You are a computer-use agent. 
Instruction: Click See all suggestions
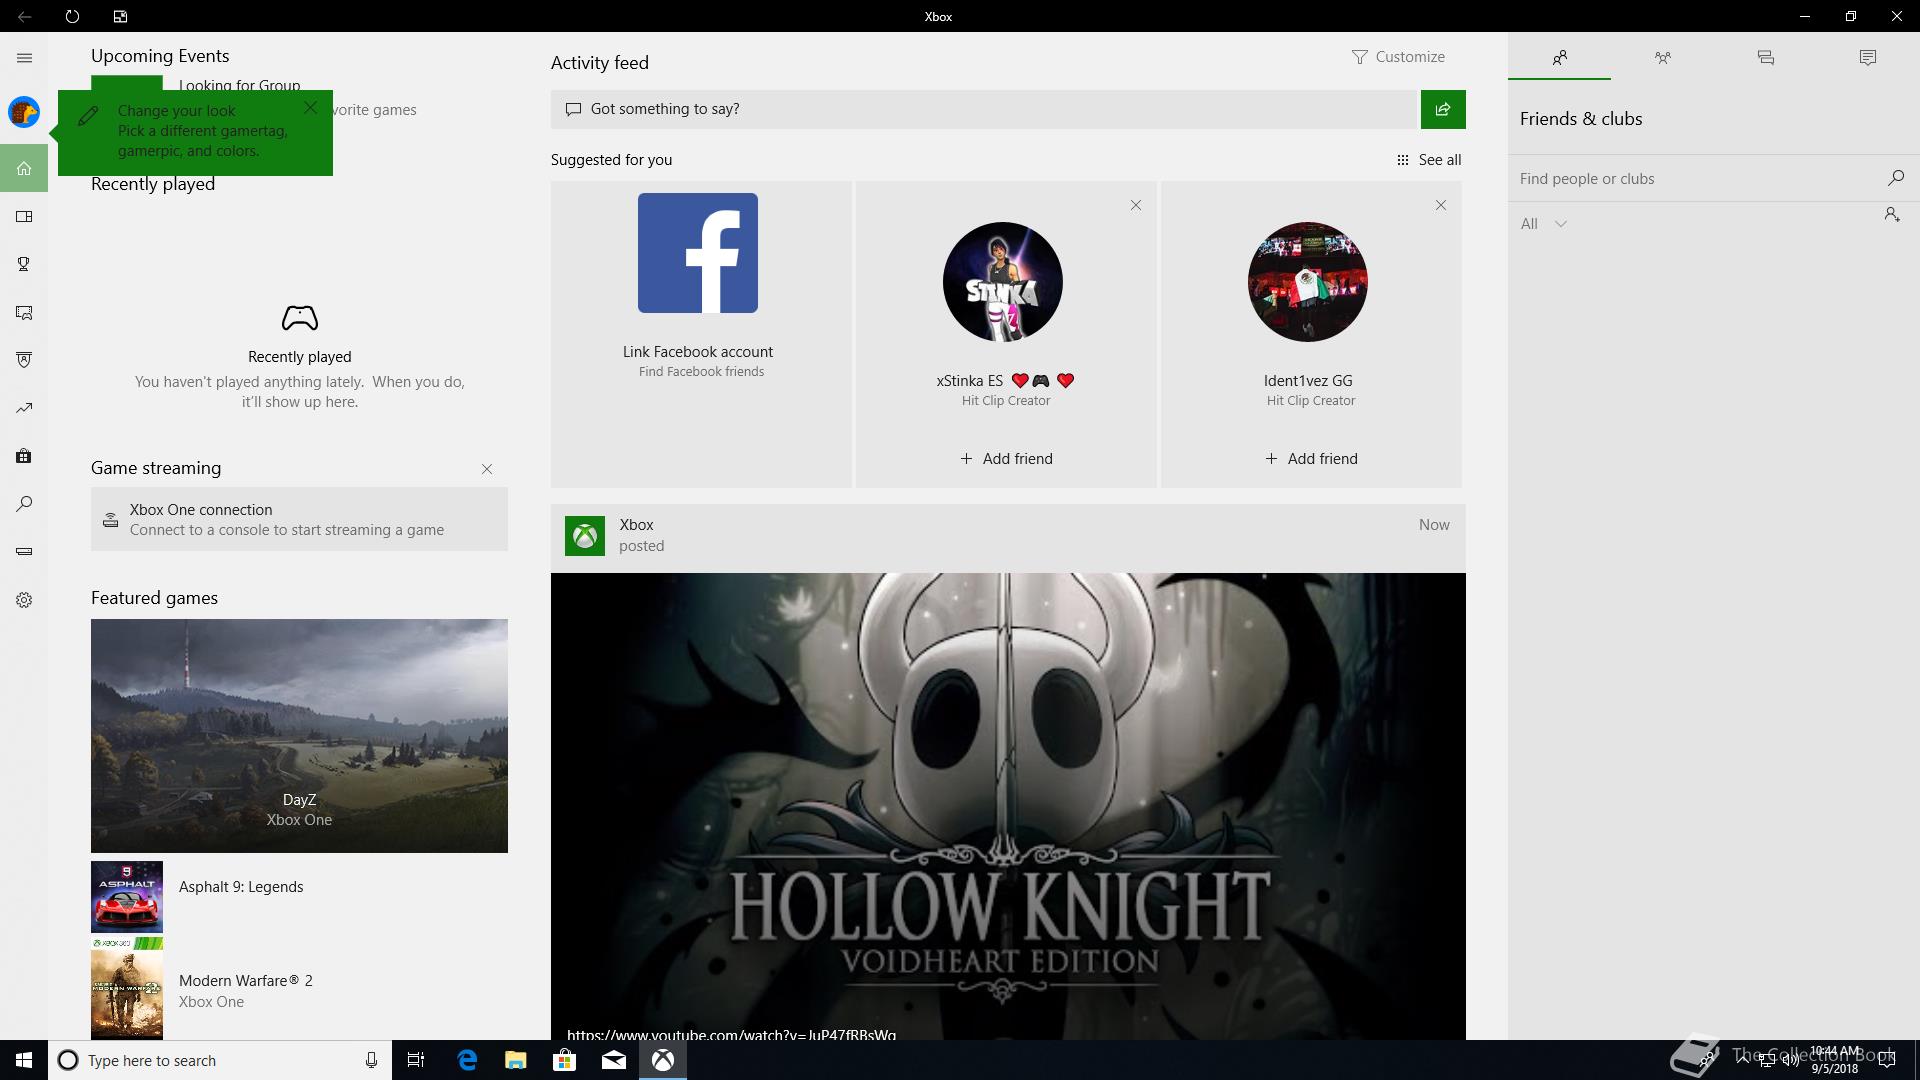(1428, 160)
